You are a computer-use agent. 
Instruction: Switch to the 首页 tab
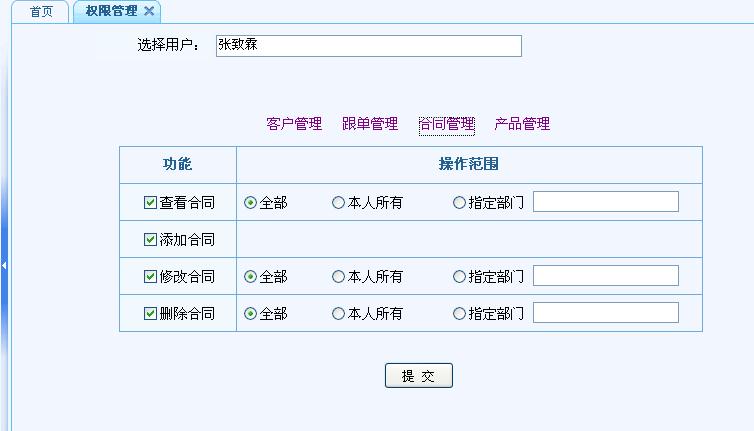(41, 12)
